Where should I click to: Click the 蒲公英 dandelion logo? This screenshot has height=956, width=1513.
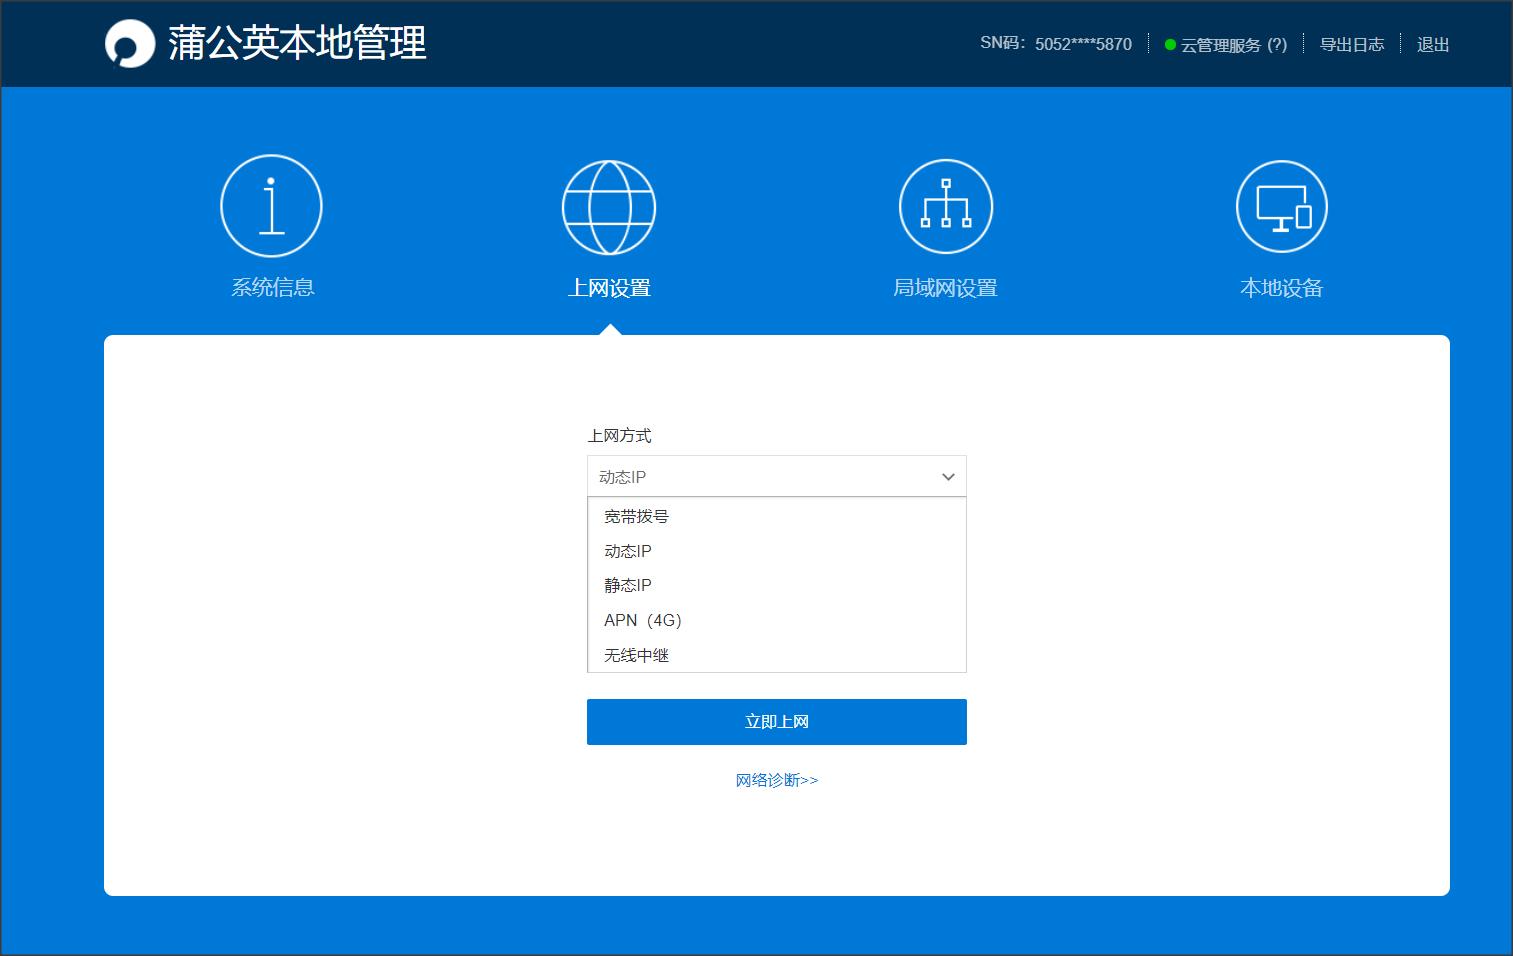pyautogui.click(x=129, y=44)
